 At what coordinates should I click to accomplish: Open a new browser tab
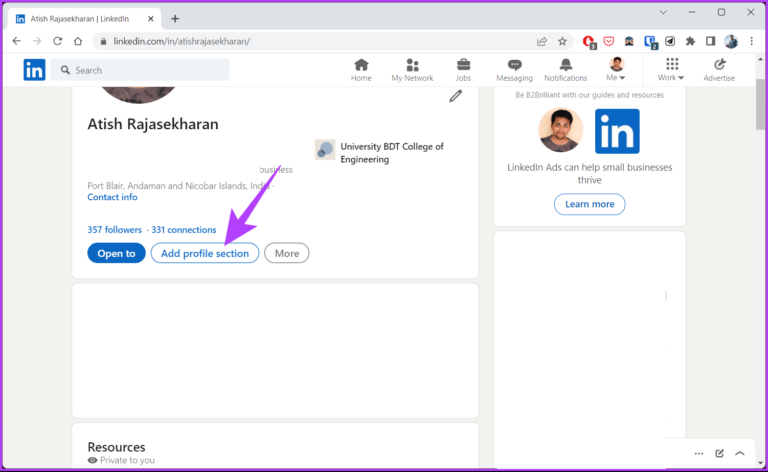tap(175, 19)
